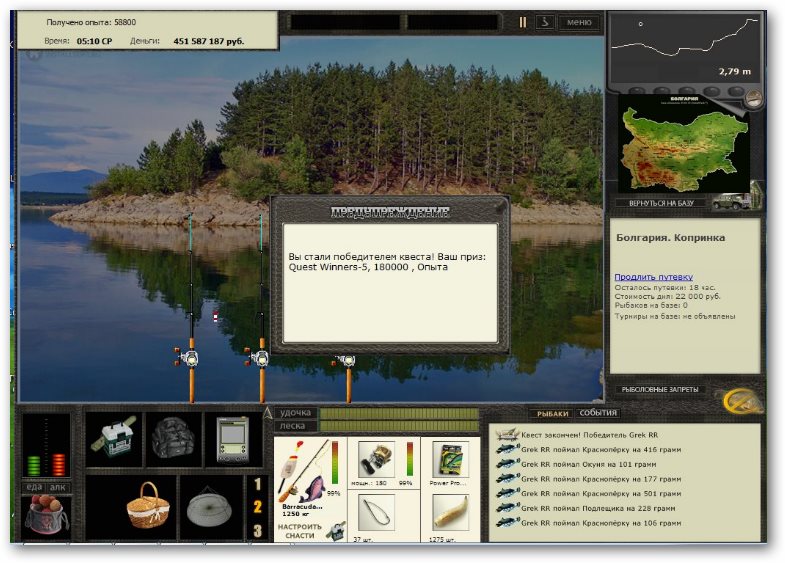Open the меню button

click(579, 23)
